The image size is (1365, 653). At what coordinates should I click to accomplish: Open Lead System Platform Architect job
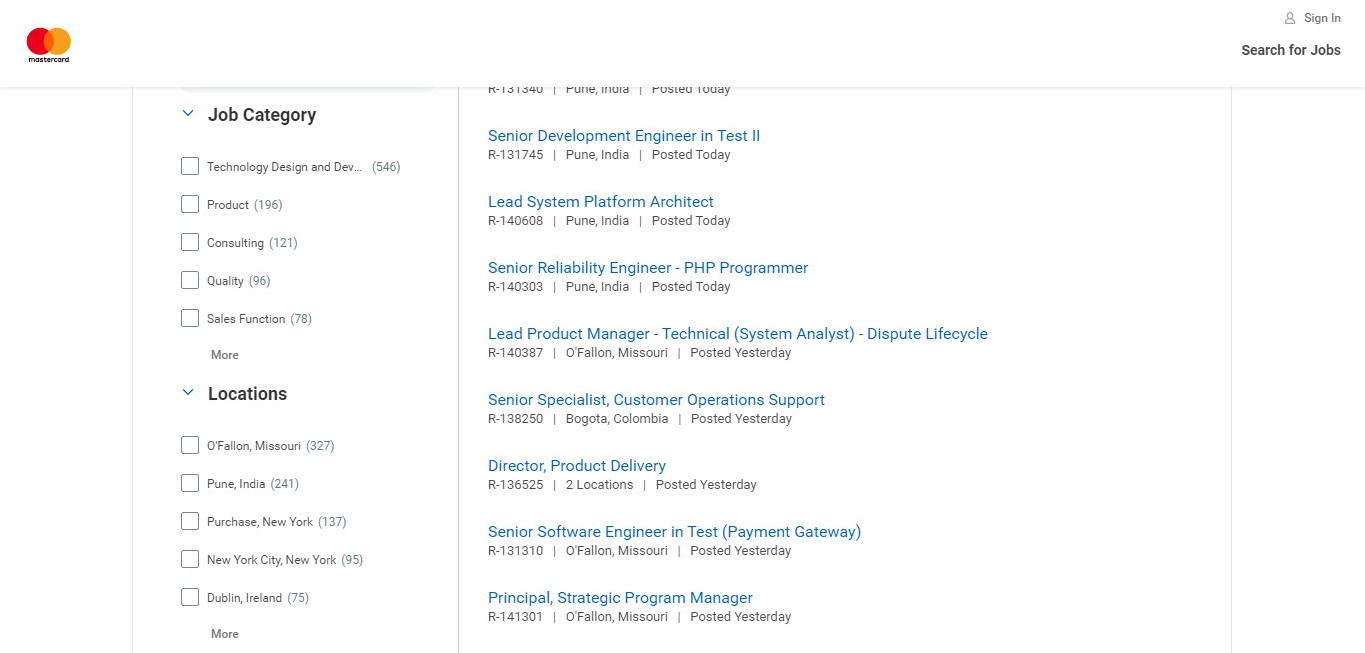pos(600,202)
